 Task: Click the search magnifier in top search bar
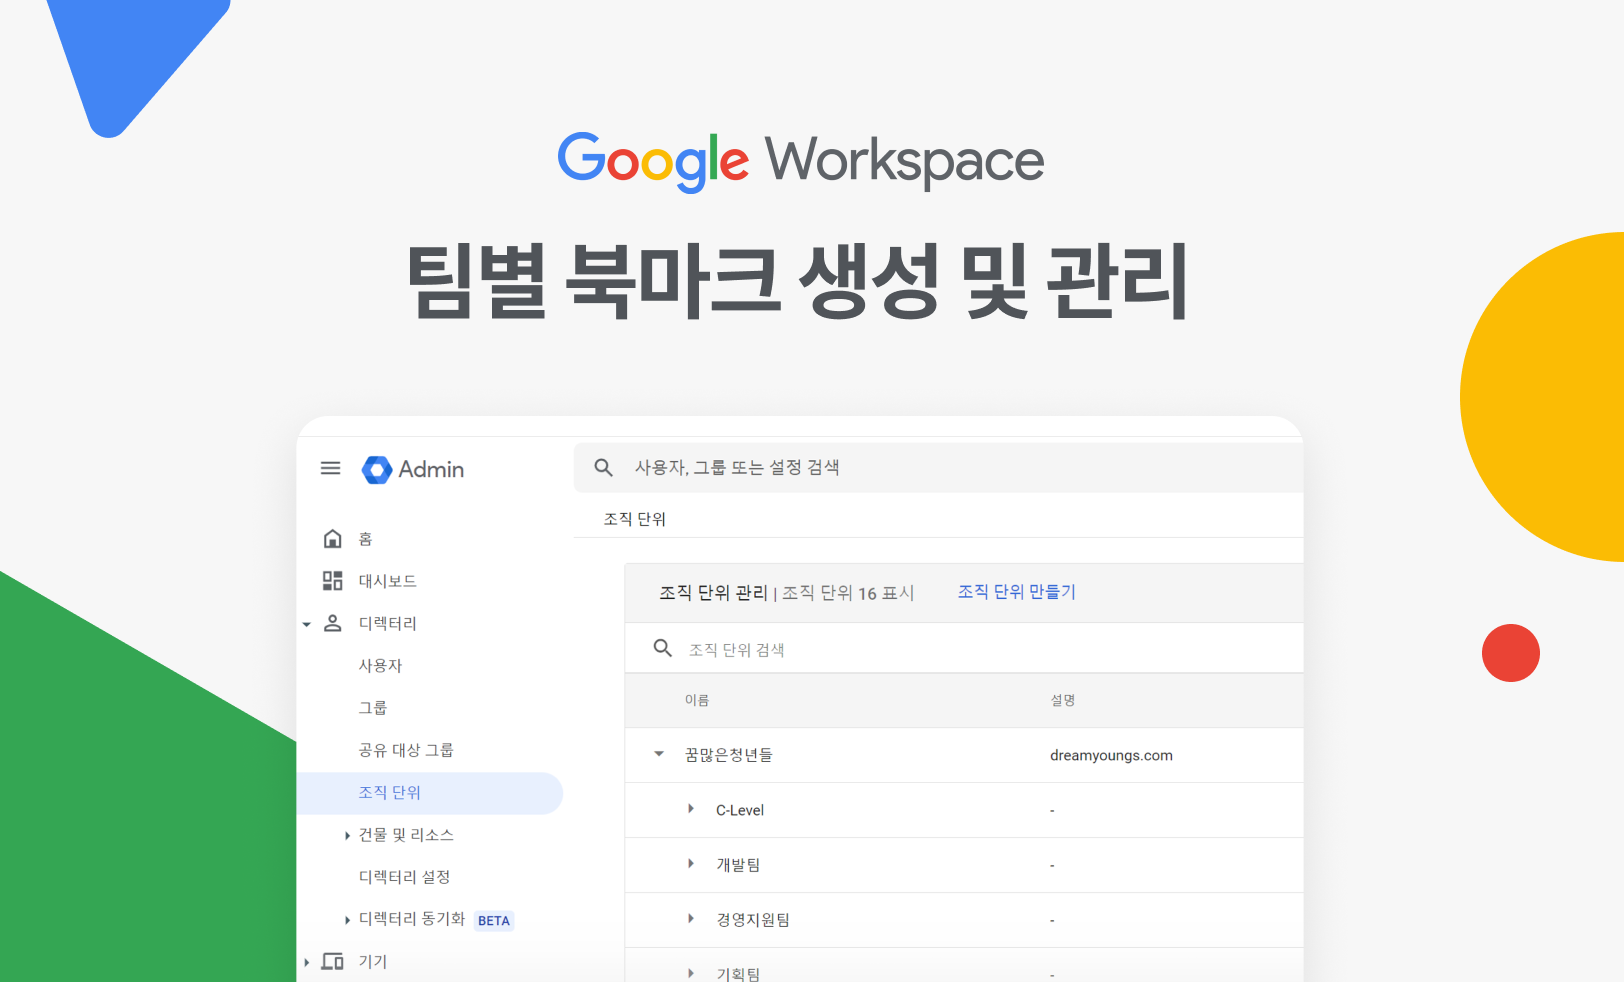pyautogui.click(x=603, y=467)
